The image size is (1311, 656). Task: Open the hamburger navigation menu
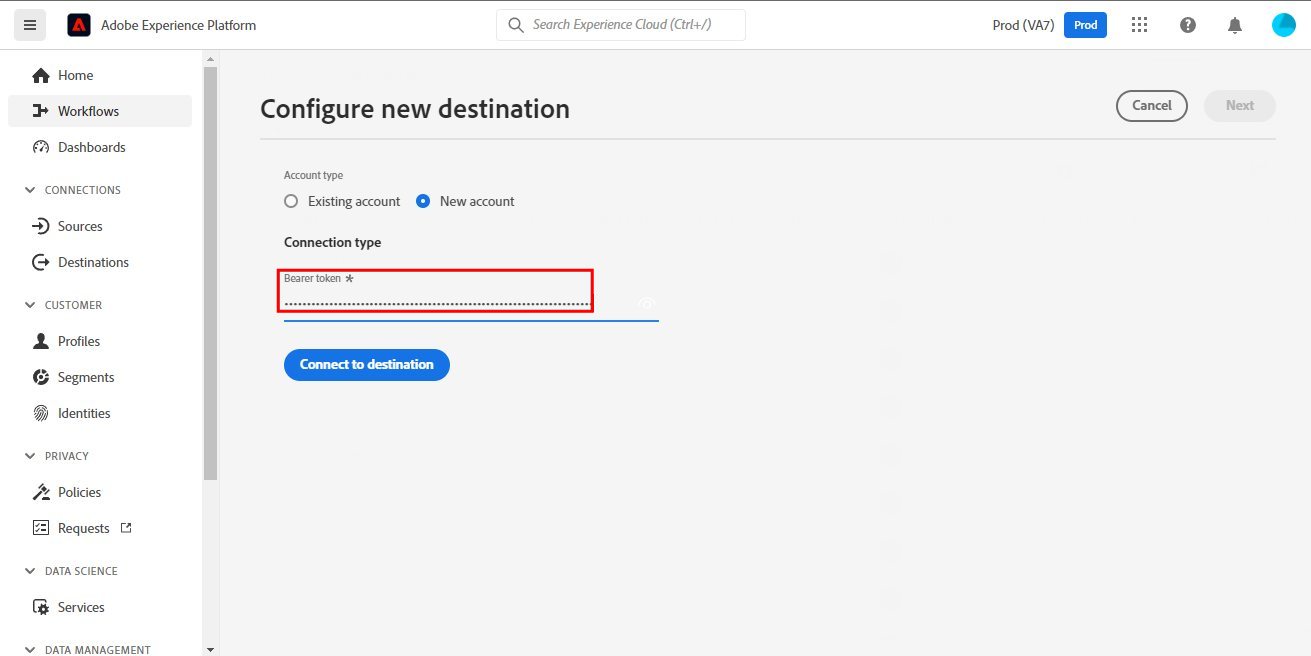pos(29,25)
